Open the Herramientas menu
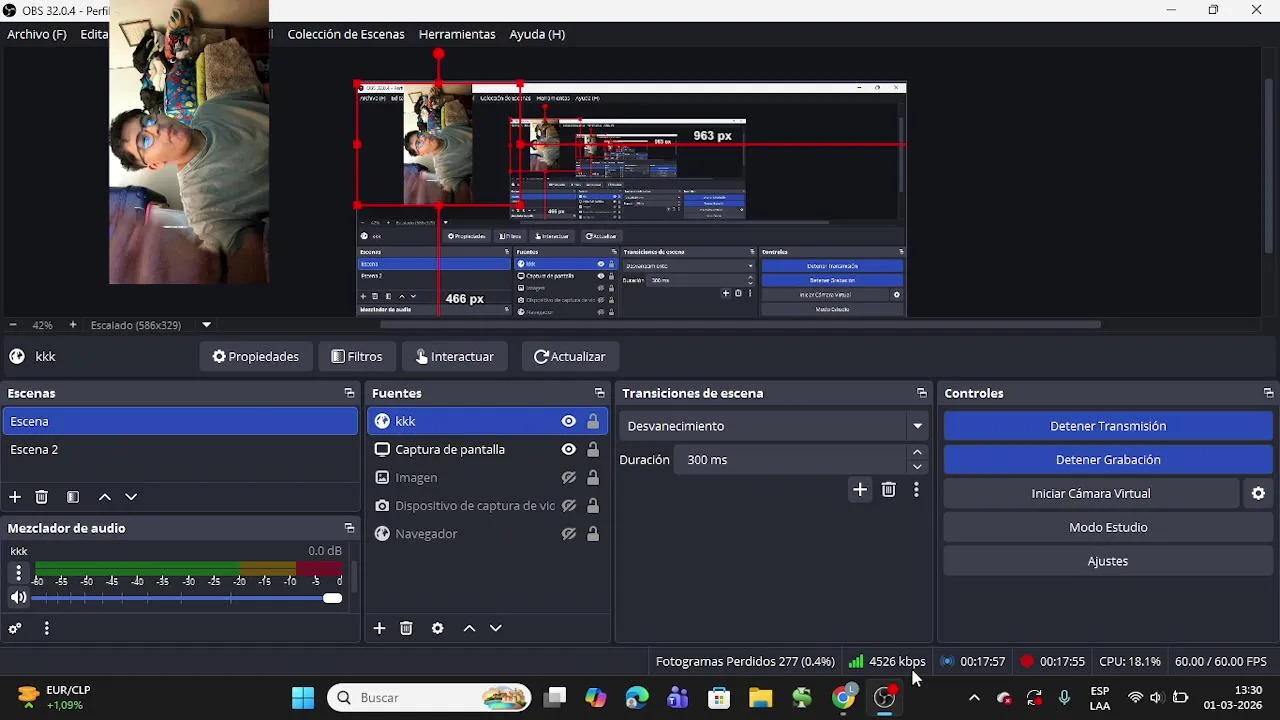1280x720 pixels. point(457,34)
